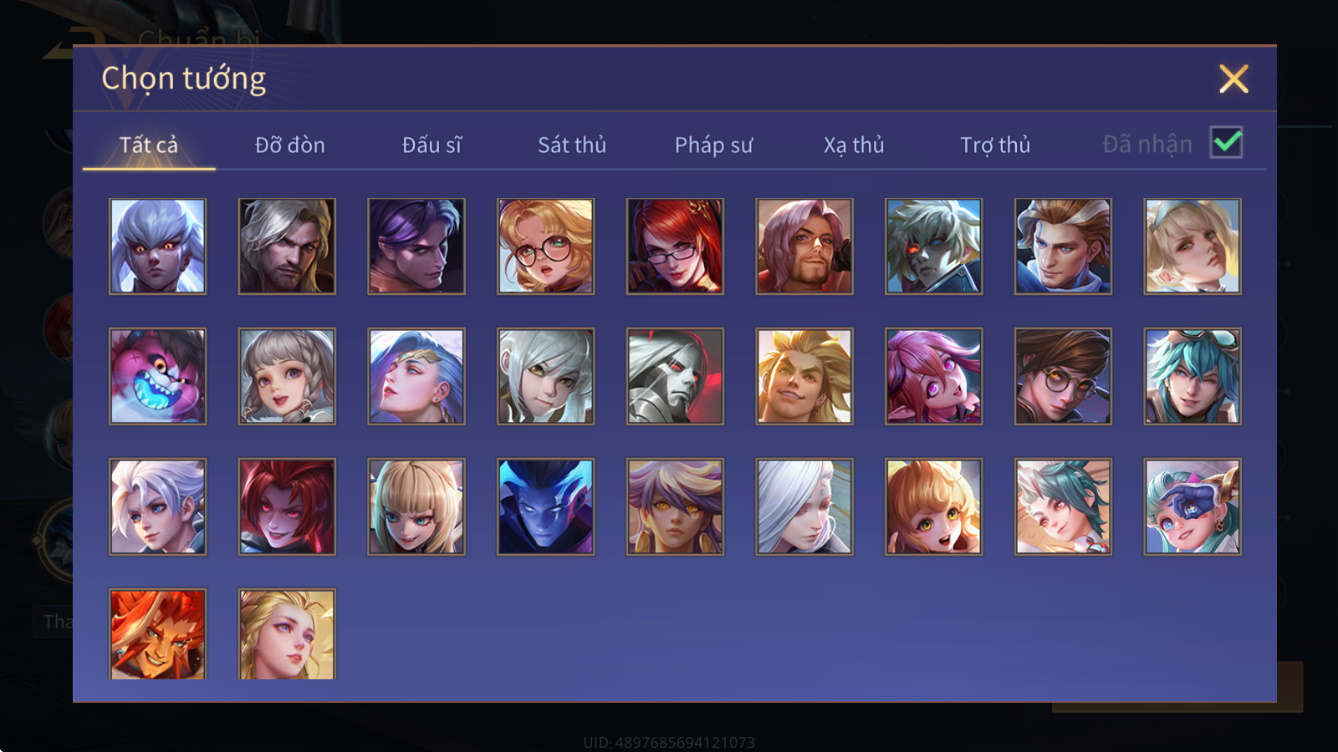Choose the silver armored knight hero
This screenshot has width=1338, height=752.
click(675, 377)
